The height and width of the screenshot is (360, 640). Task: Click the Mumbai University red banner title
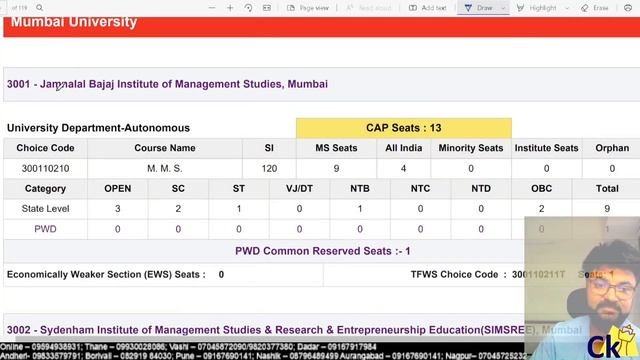[74, 22]
